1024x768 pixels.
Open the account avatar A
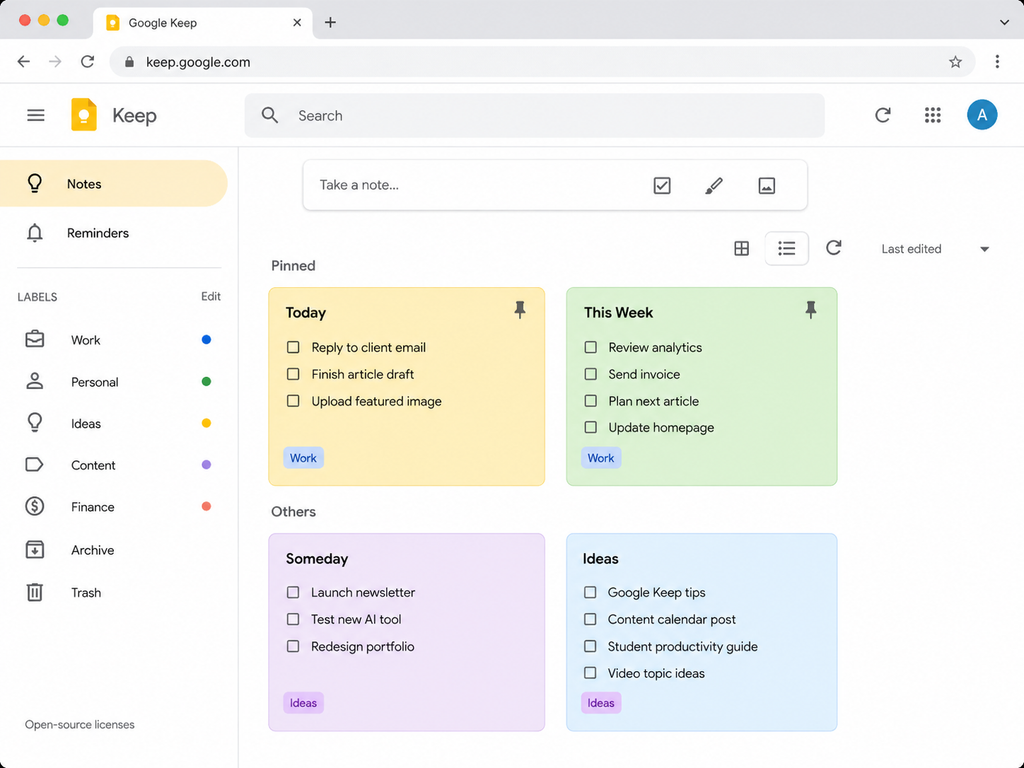[982, 115]
